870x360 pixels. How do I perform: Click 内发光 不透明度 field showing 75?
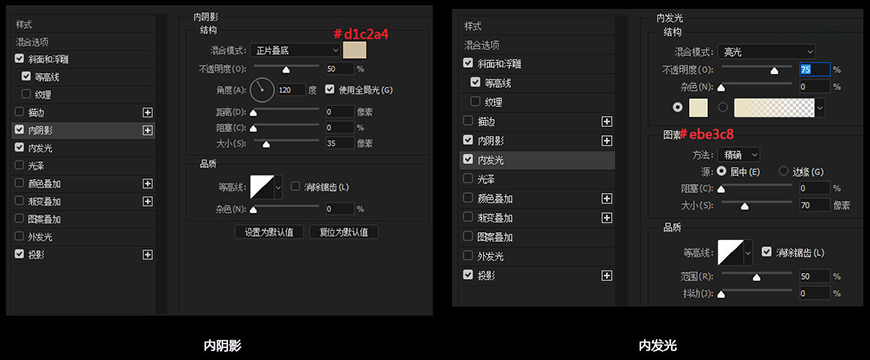click(815, 70)
